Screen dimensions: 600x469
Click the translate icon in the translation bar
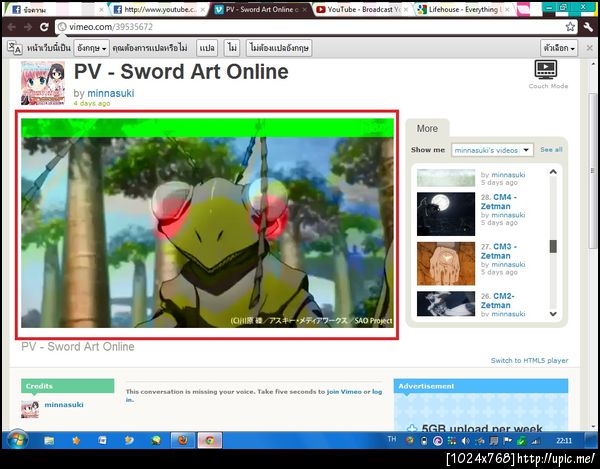15,48
